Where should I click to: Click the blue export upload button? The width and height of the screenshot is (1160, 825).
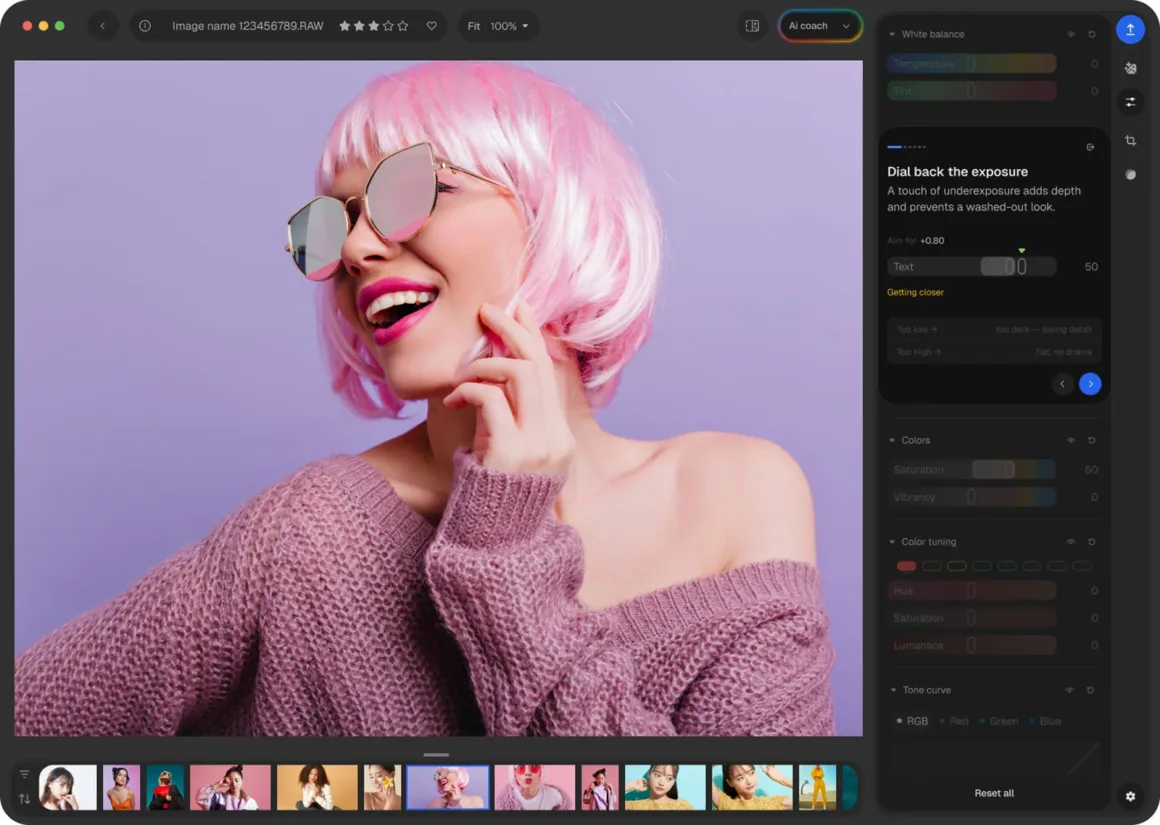pos(1130,30)
